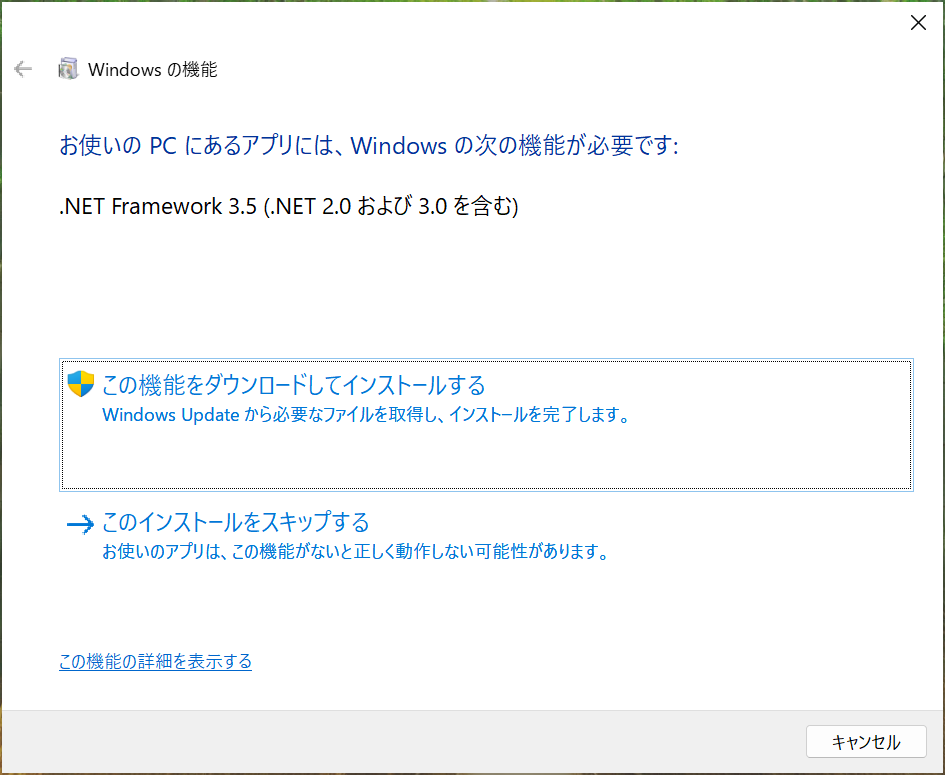Click the blue arrow icon beside skip option

click(x=80, y=524)
